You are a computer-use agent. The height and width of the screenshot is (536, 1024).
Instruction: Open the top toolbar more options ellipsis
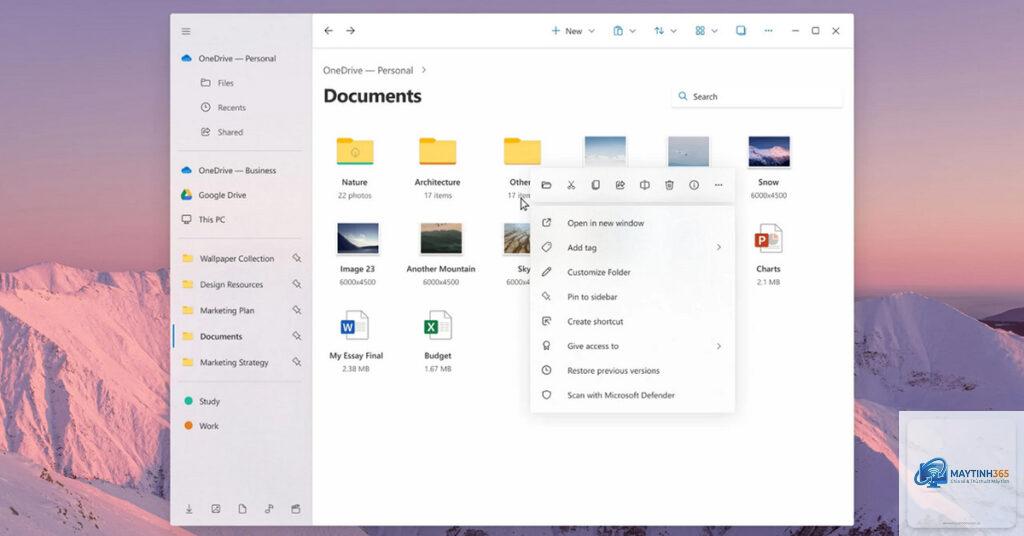coord(769,31)
